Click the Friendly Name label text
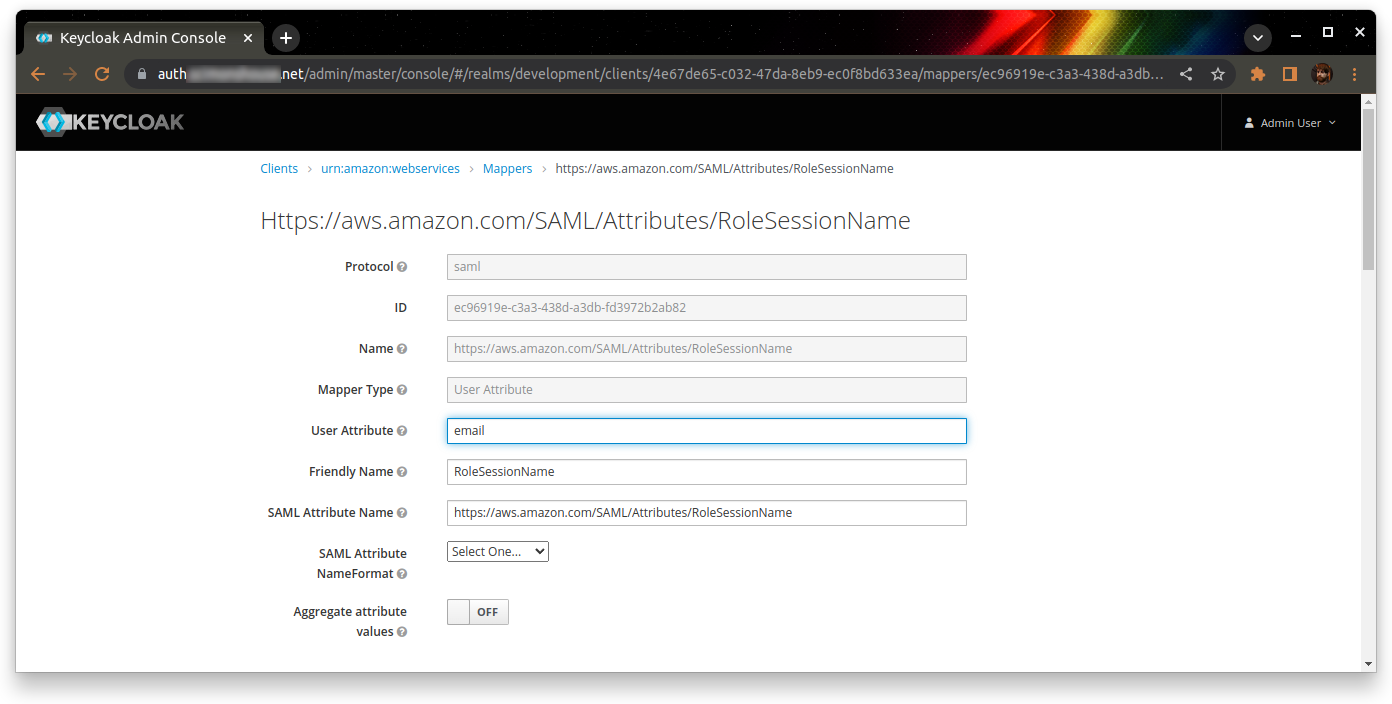 pyautogui.click(x=351, y=472)
